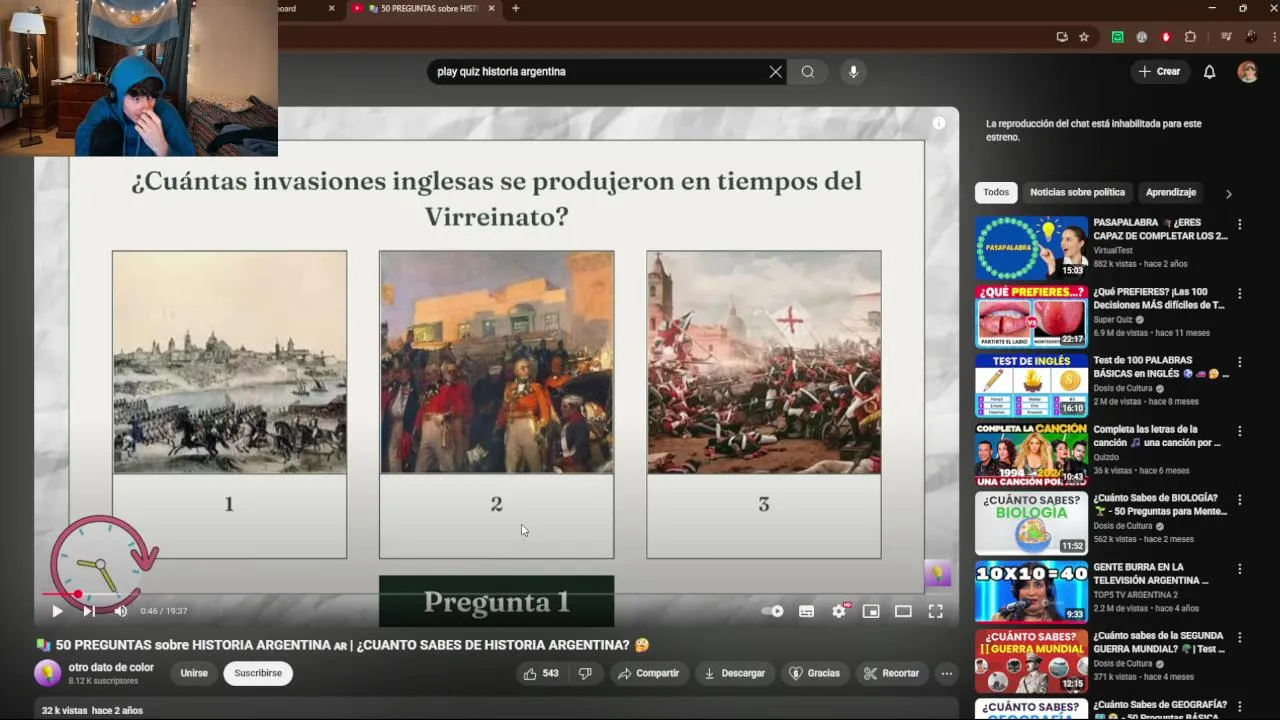1280x720 pixels.
Task: Enable theater mode in the player
Action: (x=903, y=611)
